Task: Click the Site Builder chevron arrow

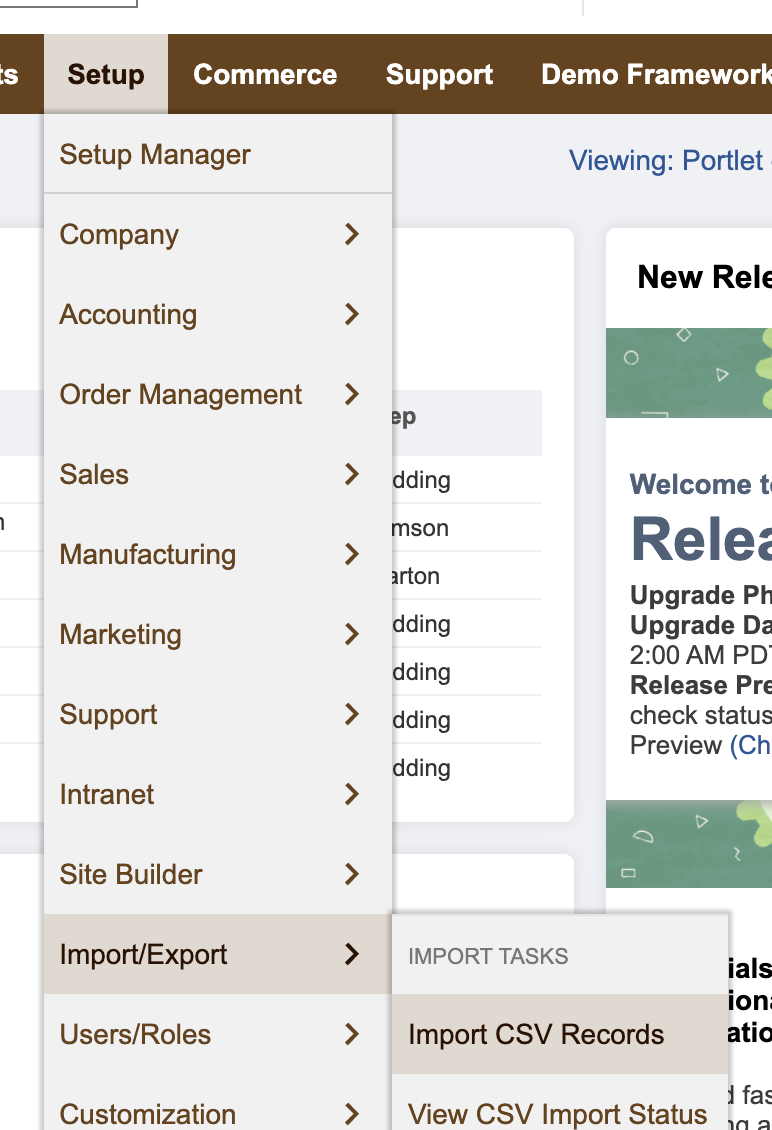Action: [x=351, y=874]
